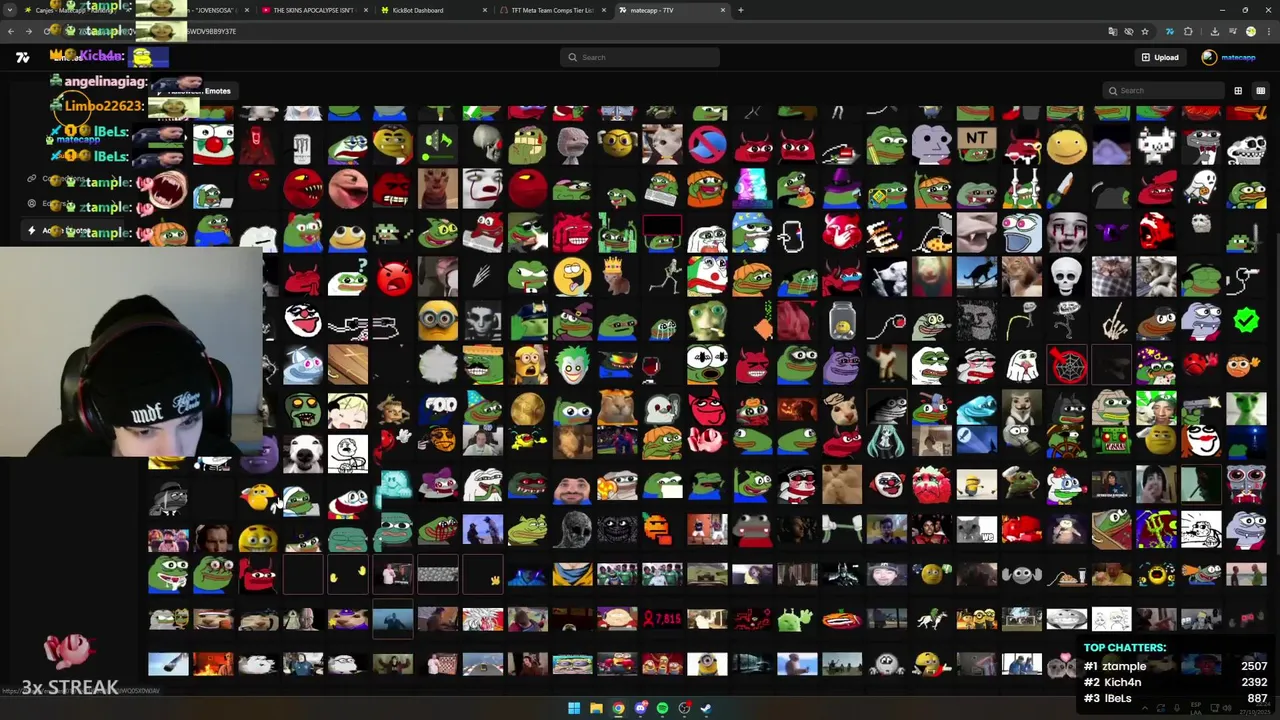
Task: Open the browser extensions puzzle icon
Action: pos(1188,31)
